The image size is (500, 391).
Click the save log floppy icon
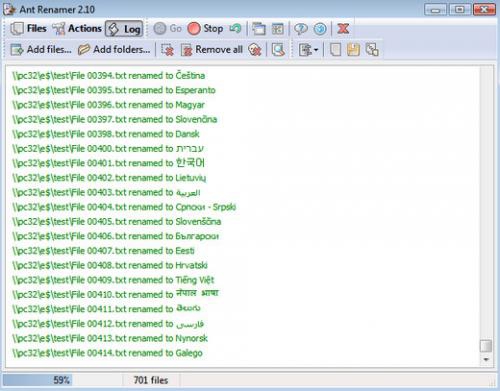[353, 50]
